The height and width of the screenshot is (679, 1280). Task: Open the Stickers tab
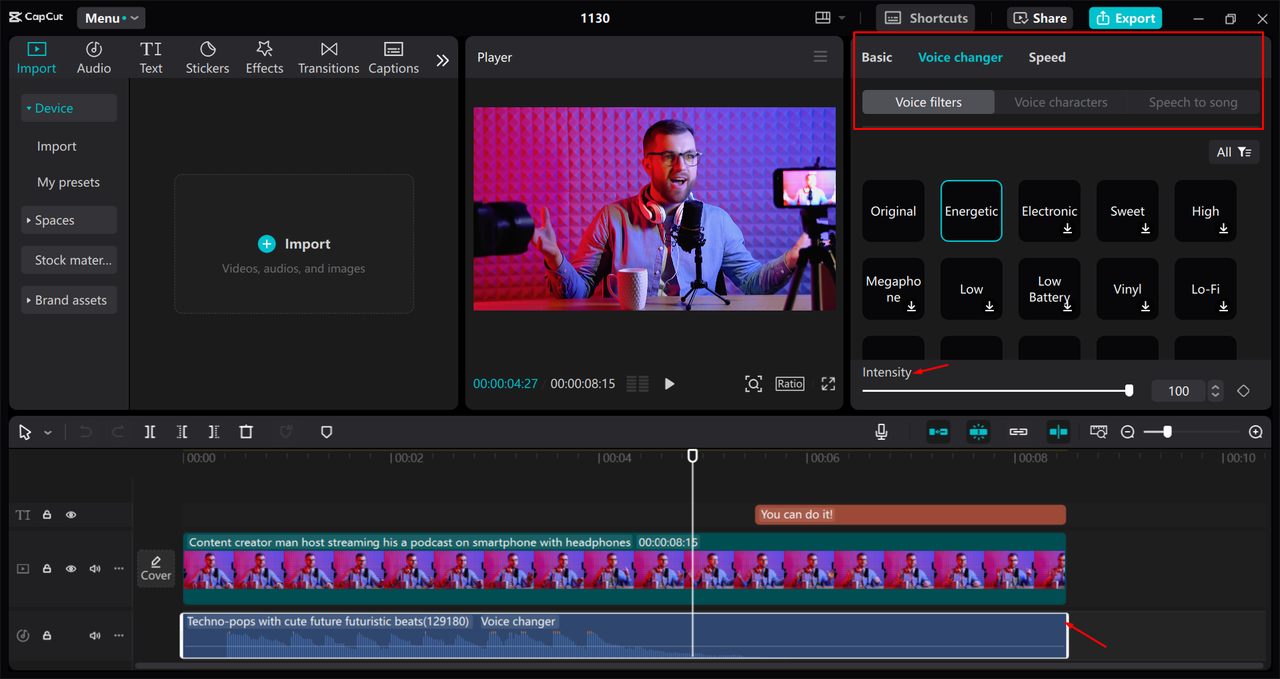click(x=207, y=58)
